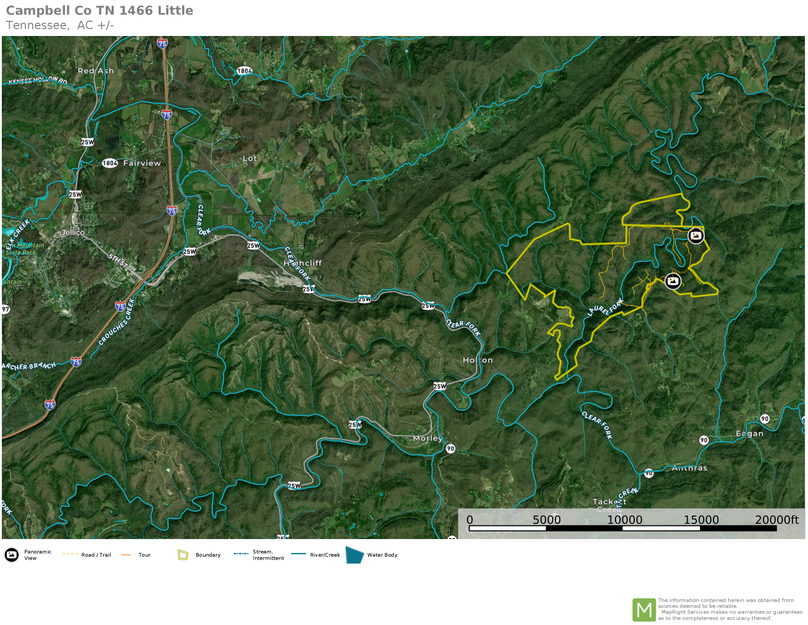This screenshot has width=808, height=625.
Task: Select the lower panoramic view camera marker
Action: coord(674,281)
